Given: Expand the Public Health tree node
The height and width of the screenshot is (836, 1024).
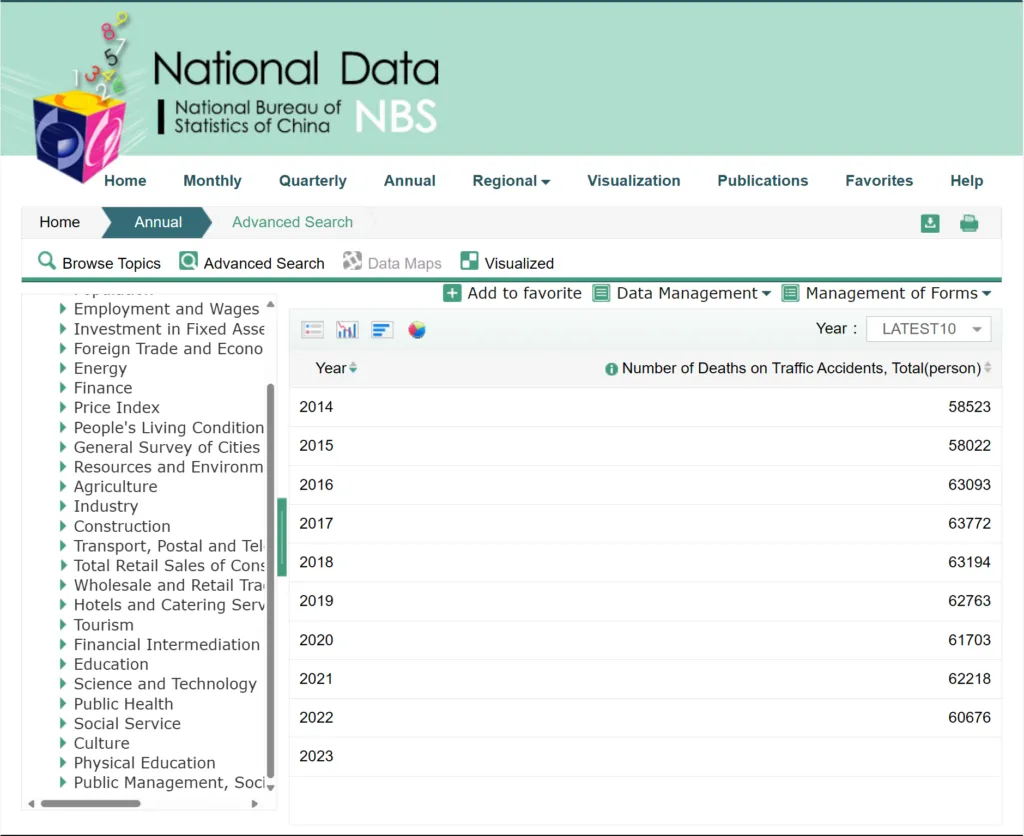Looking at the screenshot, I should 64,704.
